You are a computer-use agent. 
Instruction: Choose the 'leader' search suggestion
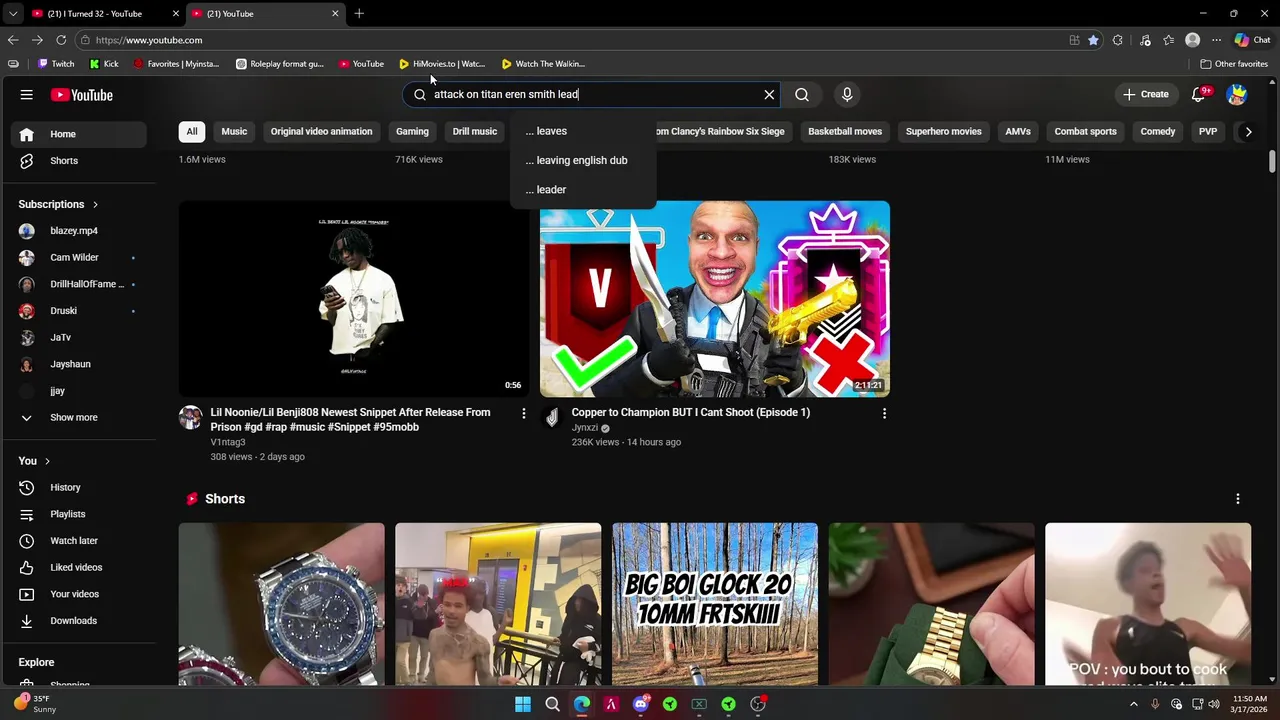tap(583, 189)
